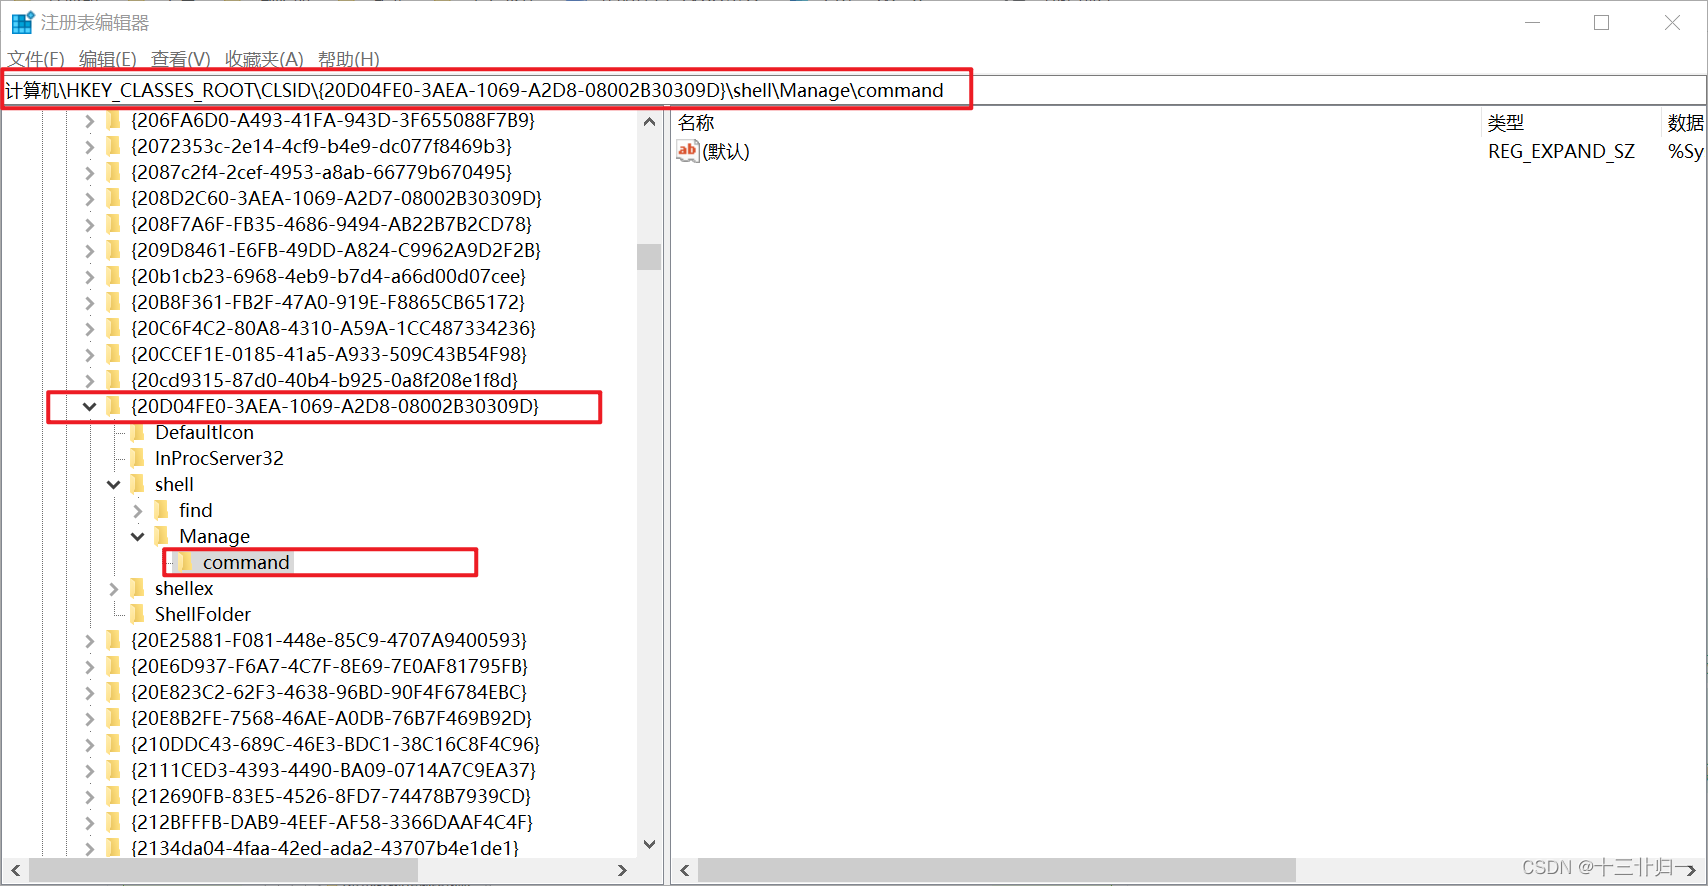1708x886 pixels.
Task: Click the folder icon of InProcServer32 key
Action: tap(137, 458)
